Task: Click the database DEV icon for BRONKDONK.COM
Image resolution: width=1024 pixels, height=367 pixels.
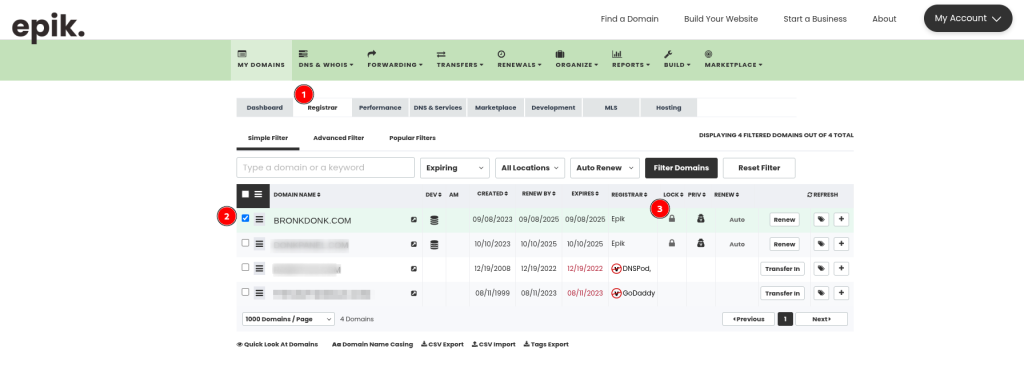Action: click(434, 221)
